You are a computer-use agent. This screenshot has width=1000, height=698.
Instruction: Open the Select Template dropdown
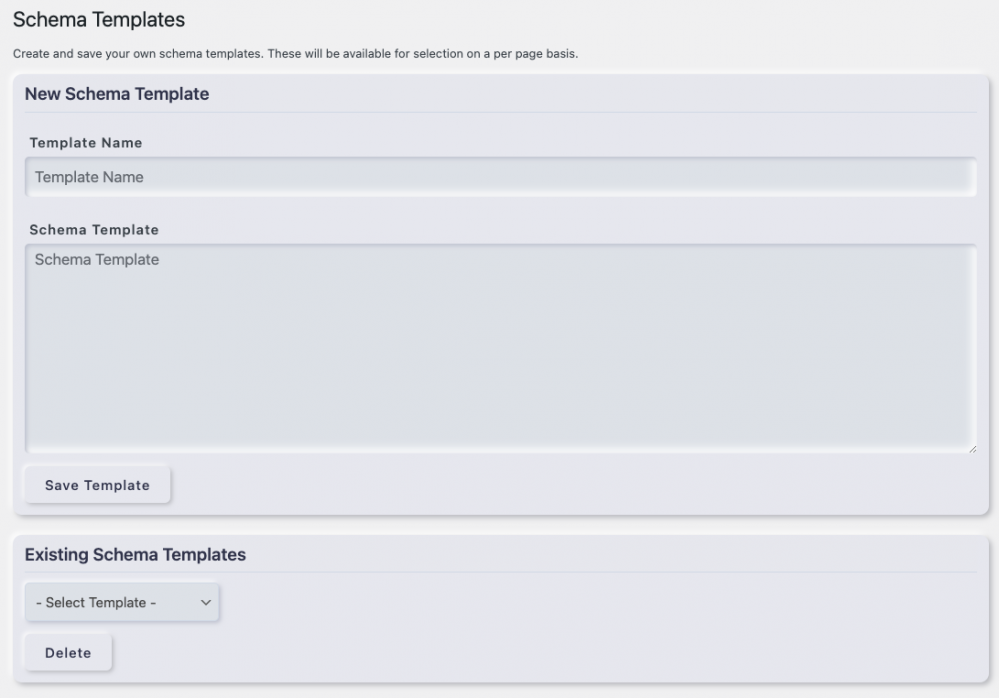tap(122, 603)
